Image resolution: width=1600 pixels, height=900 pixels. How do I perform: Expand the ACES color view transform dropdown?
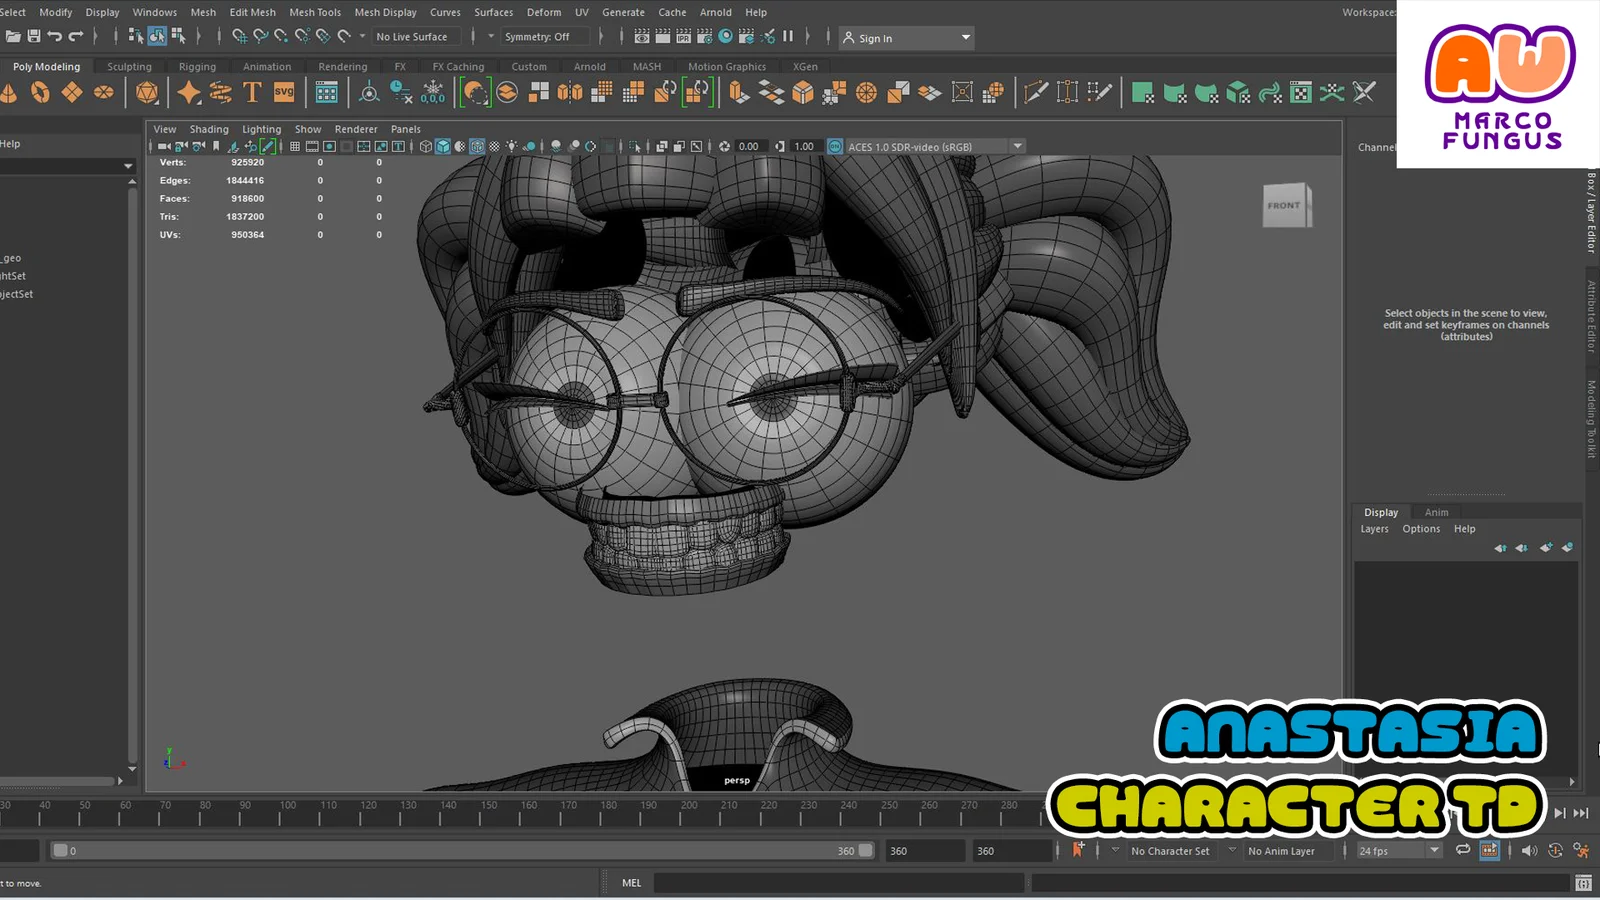click(1018, 147)
